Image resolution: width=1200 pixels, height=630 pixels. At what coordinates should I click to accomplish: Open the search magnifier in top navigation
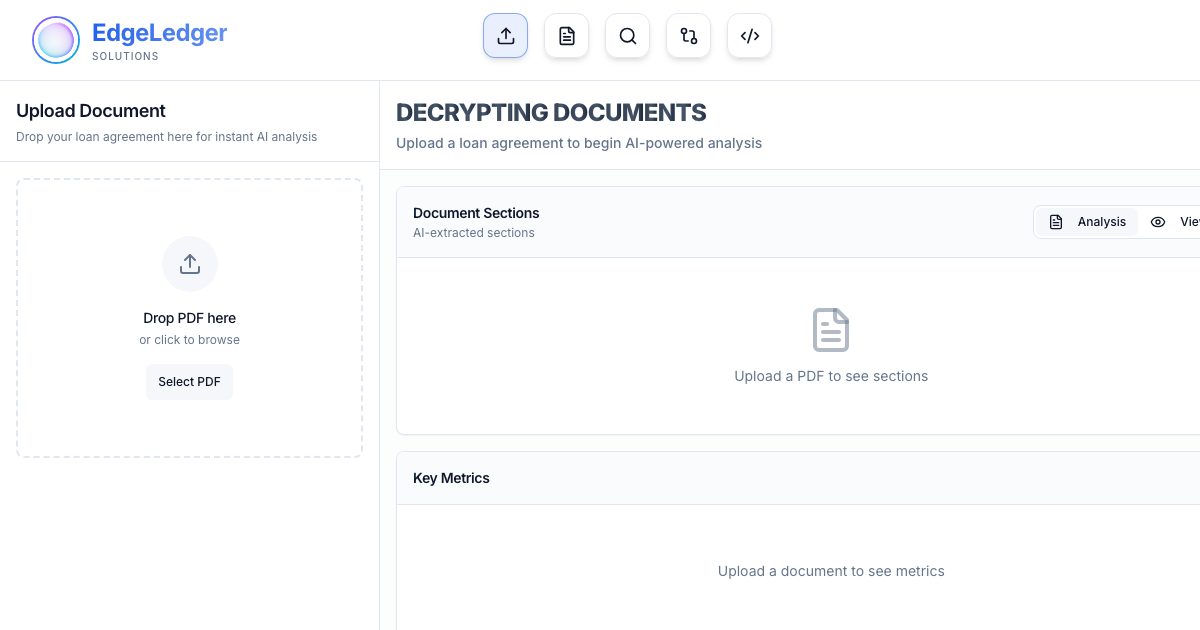627,36
